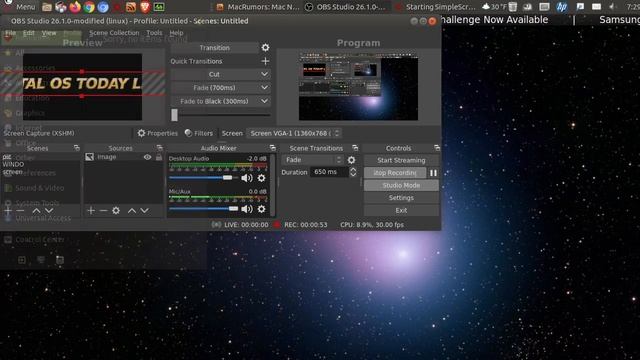Click the Desktop Audio volume slider

(203, 178)
